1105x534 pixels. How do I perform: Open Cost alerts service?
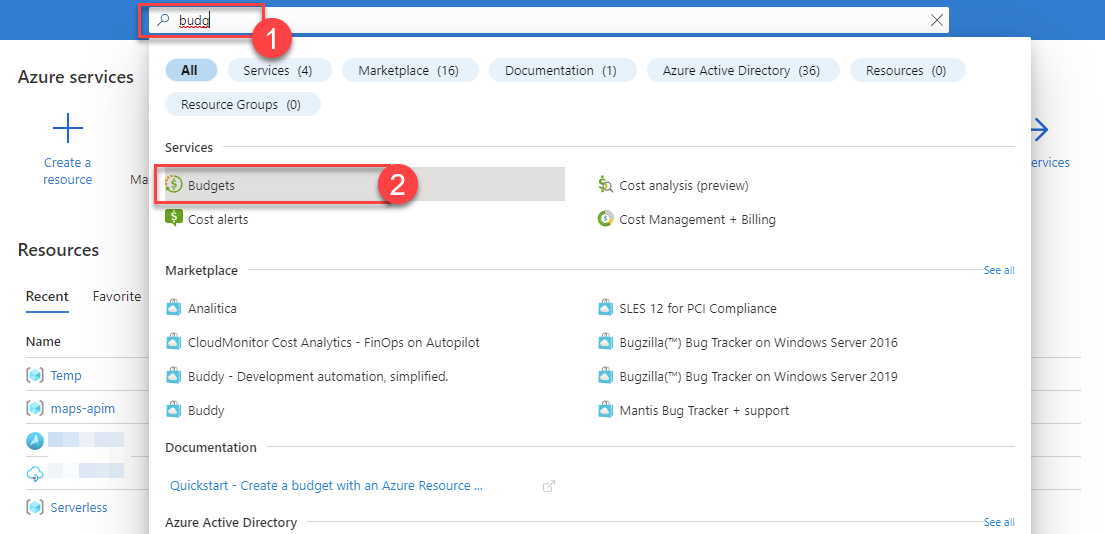point(218,219)
